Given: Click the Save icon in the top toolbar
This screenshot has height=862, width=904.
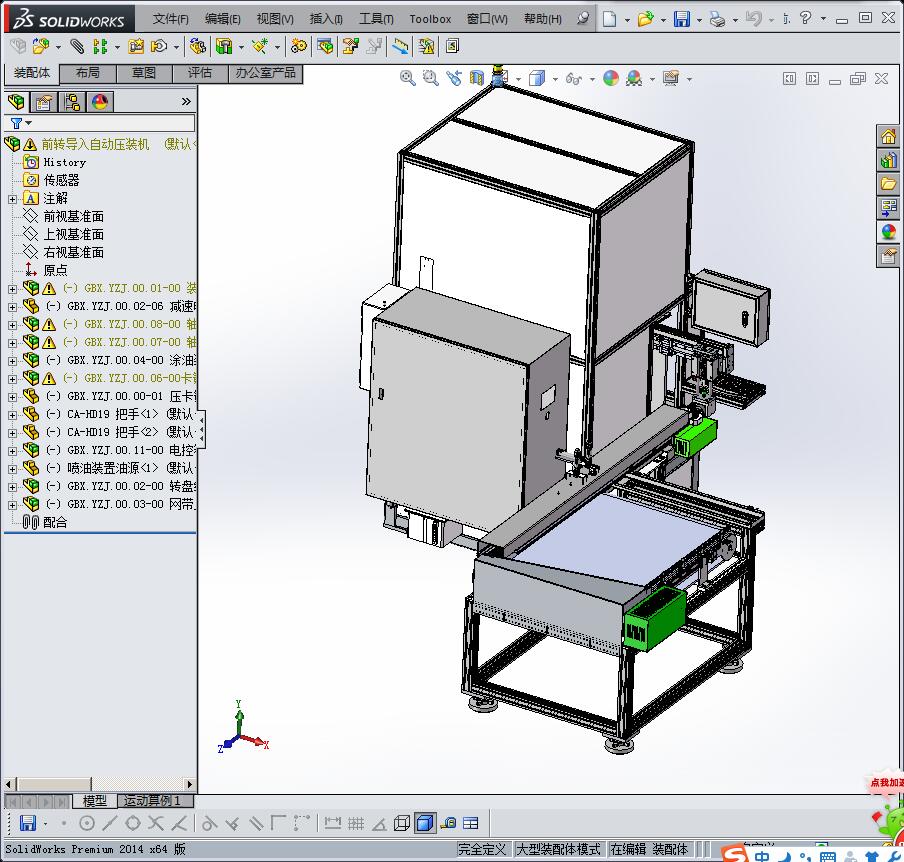Looking at the screenshot, I should coord(681,19).
